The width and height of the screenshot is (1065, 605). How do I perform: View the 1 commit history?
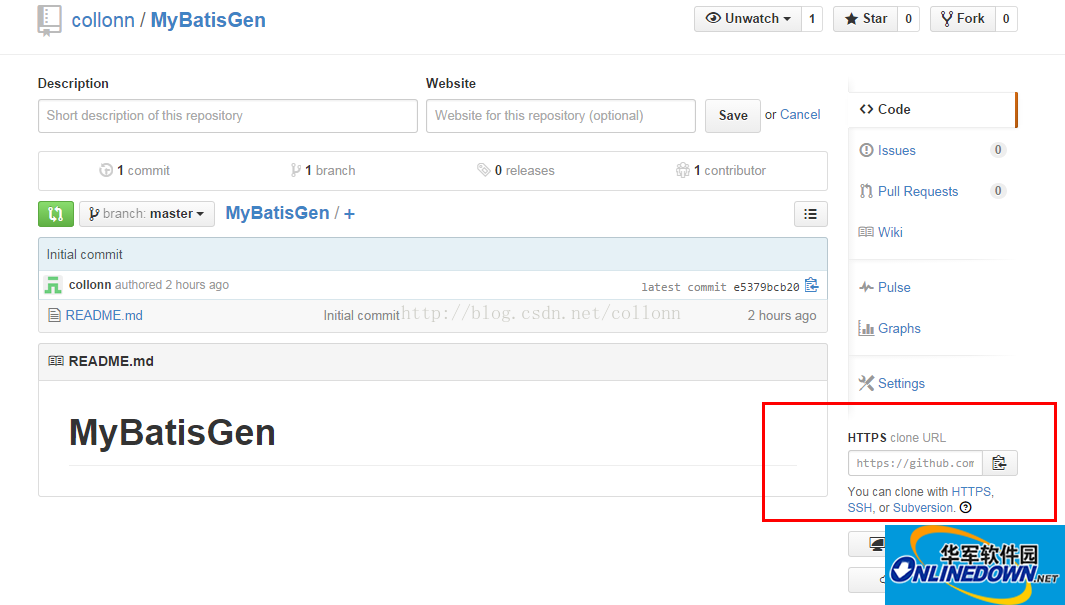click(134, 170)
